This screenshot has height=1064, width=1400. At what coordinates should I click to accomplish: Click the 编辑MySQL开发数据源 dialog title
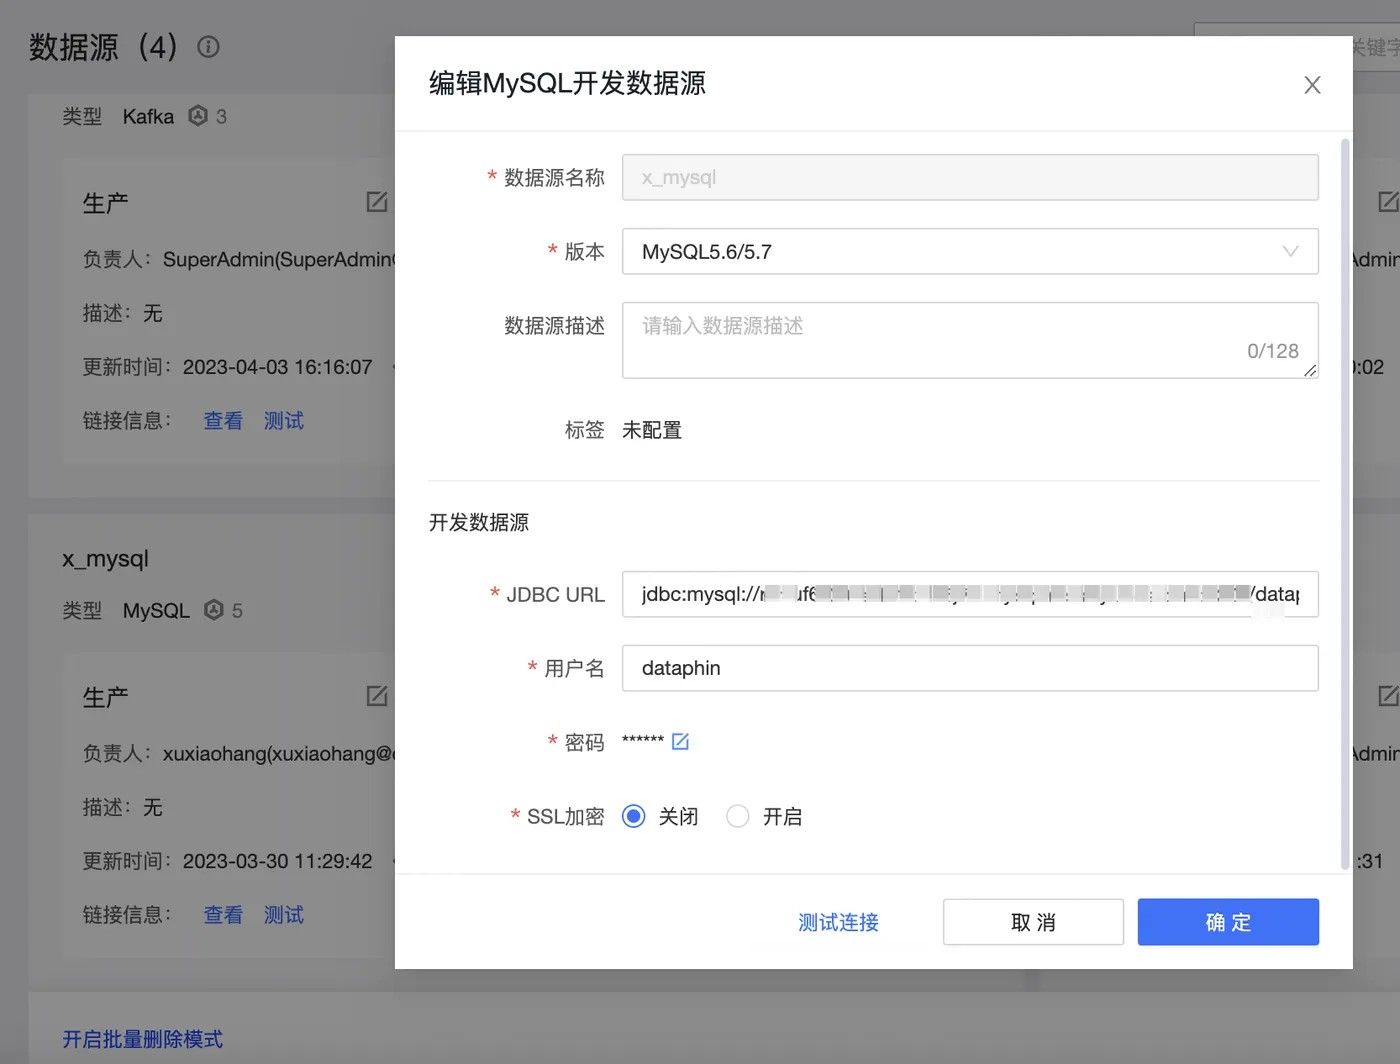(x=567, y=83)
